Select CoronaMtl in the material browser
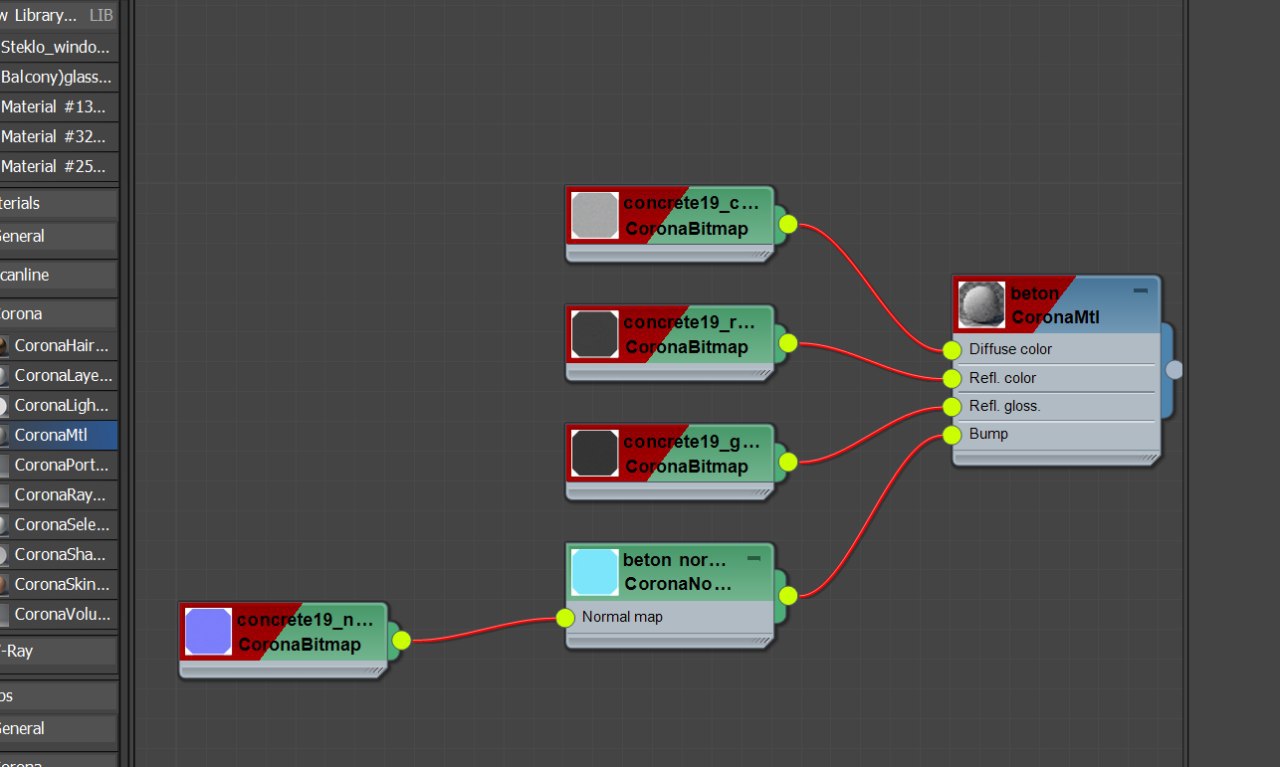 pyautogui.click(x=58, y=435)
